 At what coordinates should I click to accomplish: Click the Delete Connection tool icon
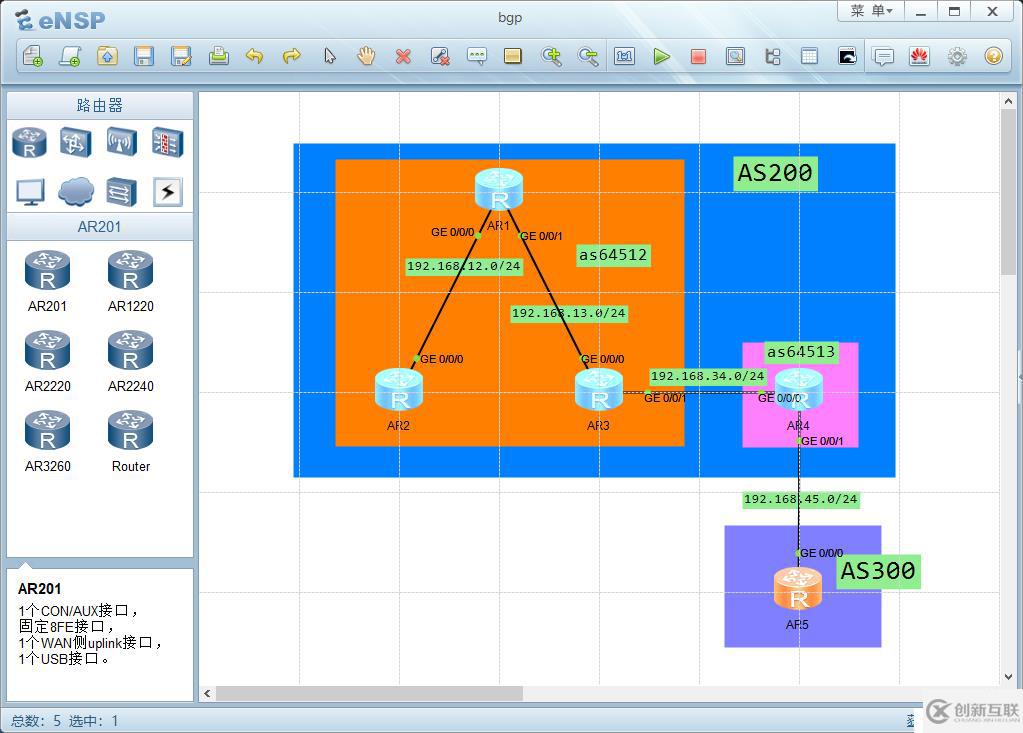(x=440, y=57)
